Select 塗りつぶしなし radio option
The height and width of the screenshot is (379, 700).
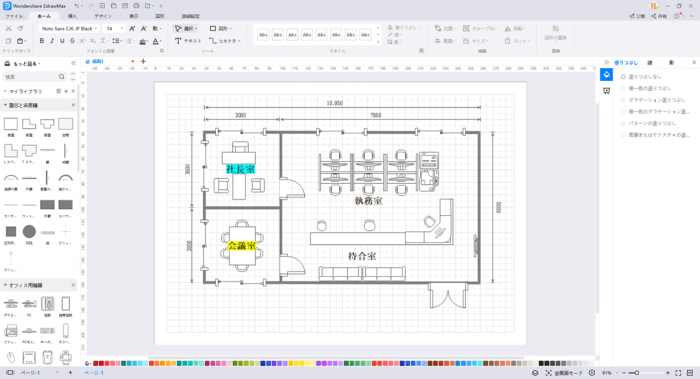pos(623,77)
